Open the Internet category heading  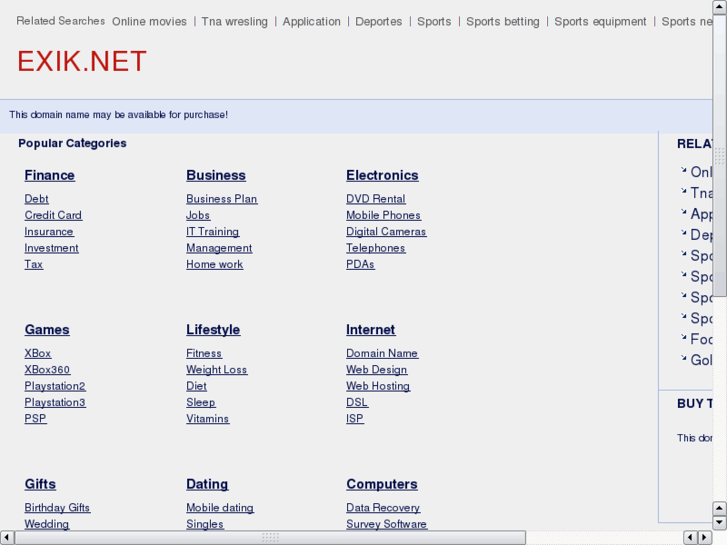click(x=371, y=330)
